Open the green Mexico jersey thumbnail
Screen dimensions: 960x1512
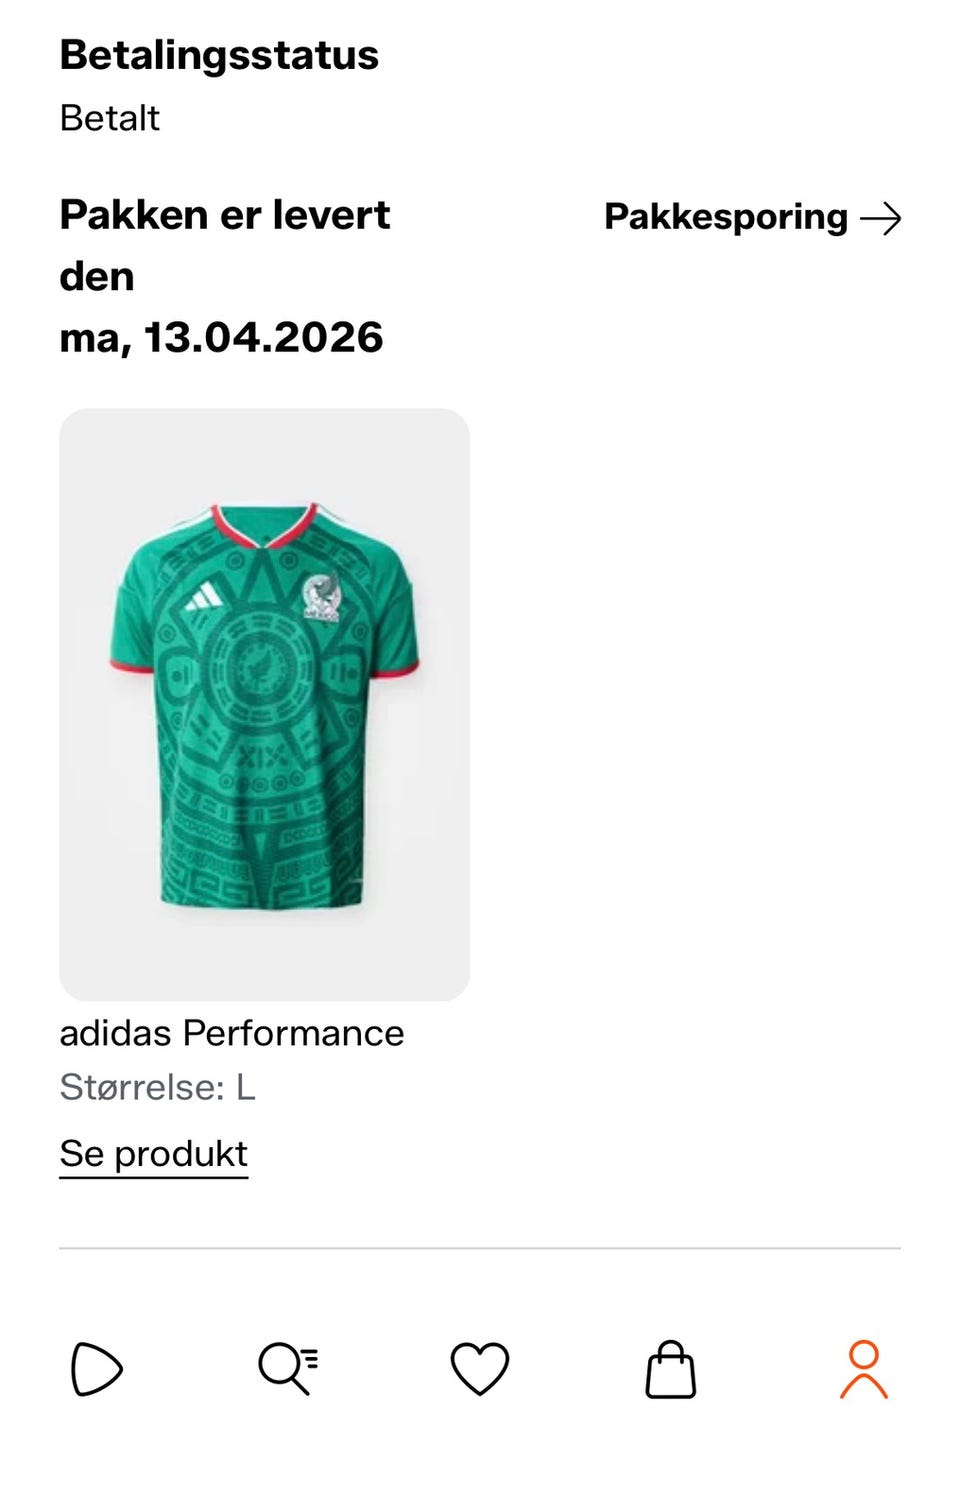pos(264,704)
